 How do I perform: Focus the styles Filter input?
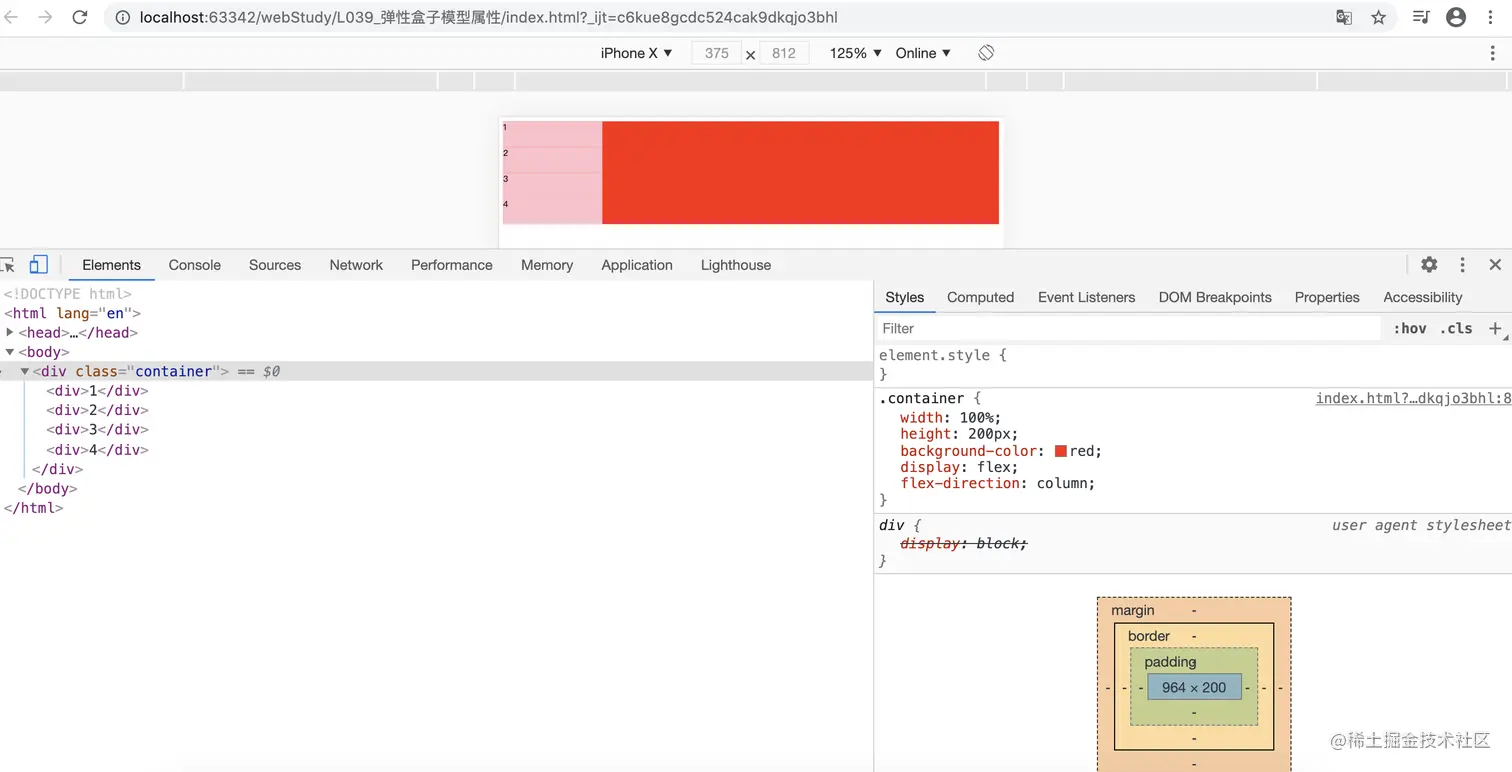pyautogui.click(x=1129, y=328)
